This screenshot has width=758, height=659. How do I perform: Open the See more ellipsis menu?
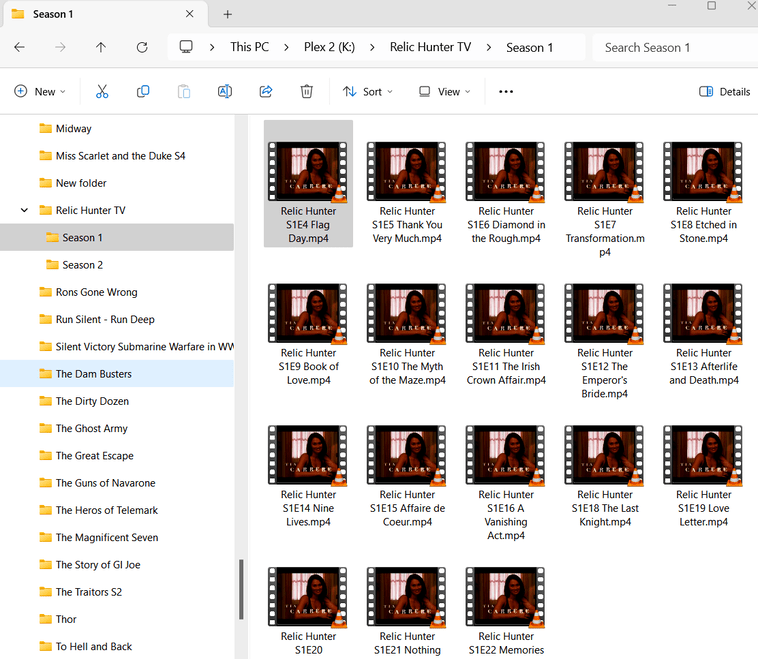pyautogui.click(x=506, y=91)
